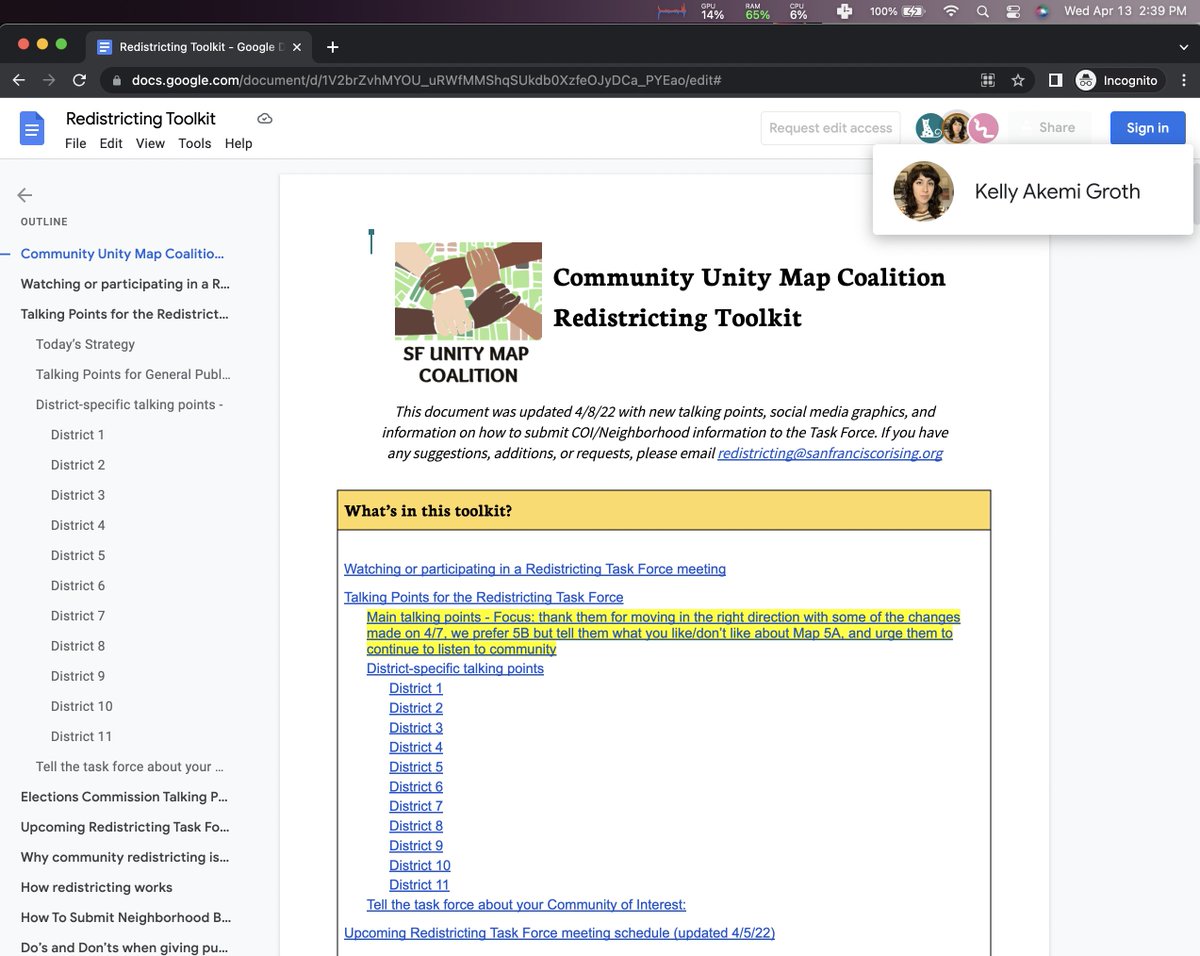The width and height of the screenshot is (1200, 956).
Task: Close the document outline with the back arrow
Action: 25,195
